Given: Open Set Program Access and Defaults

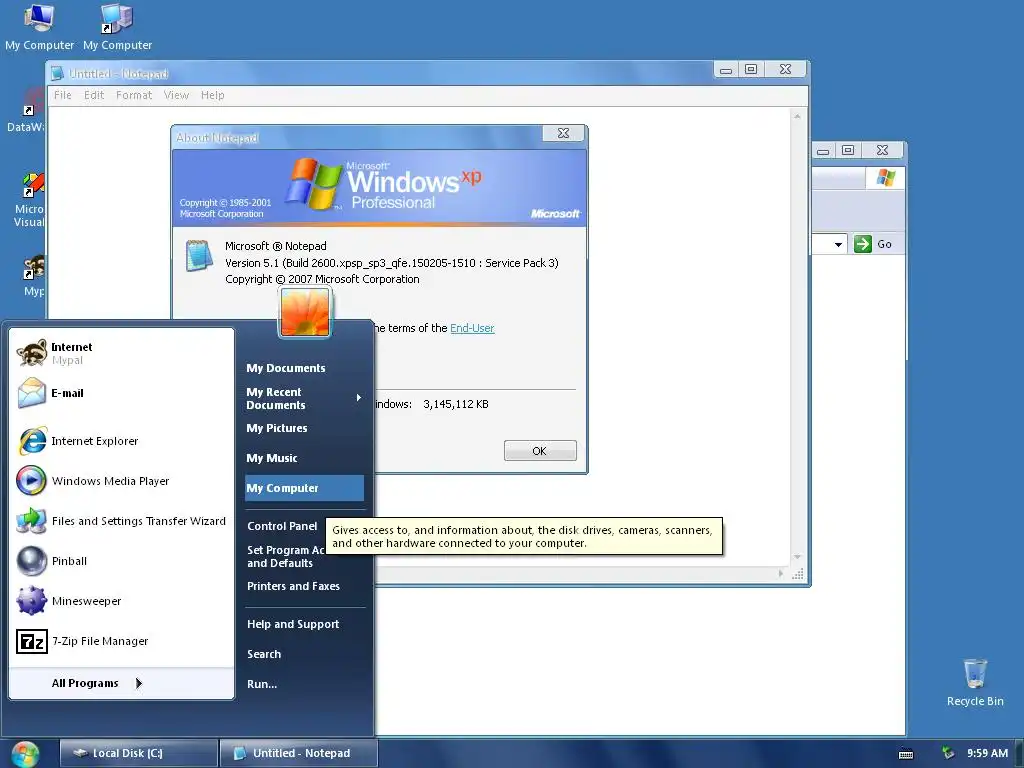Looking at the screenshot, I should click(x=286, y=556).
